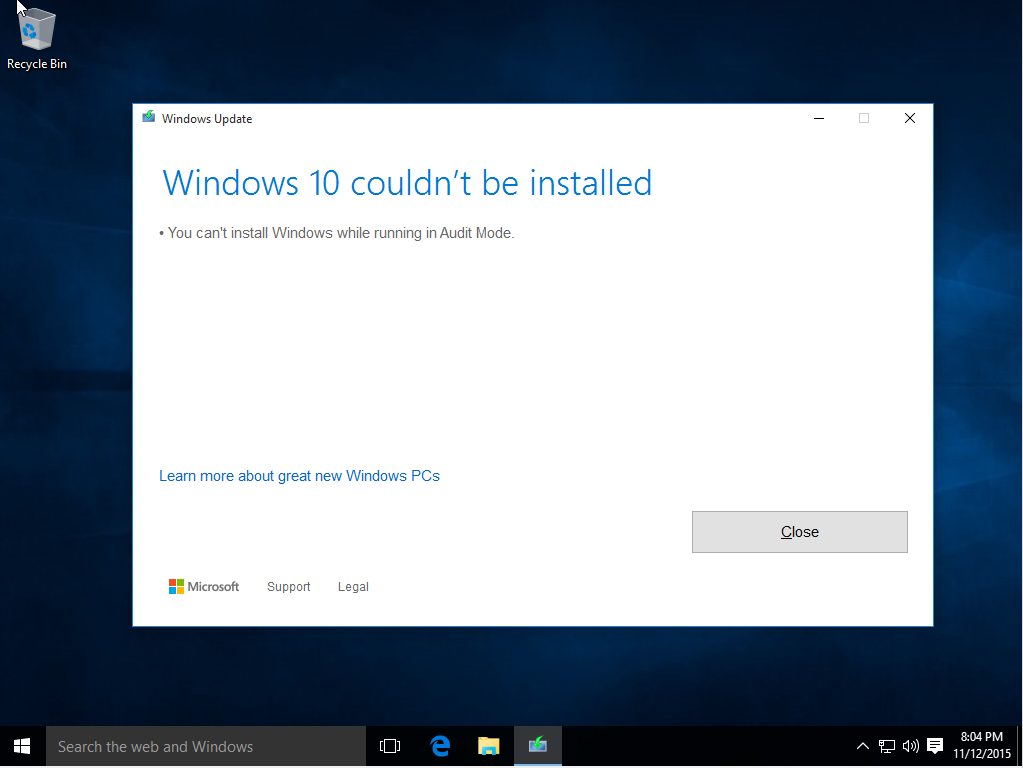This screenshot has height=768, width=1023.
Task: Click the X to close Windows Update window
Action: (909, 118)
